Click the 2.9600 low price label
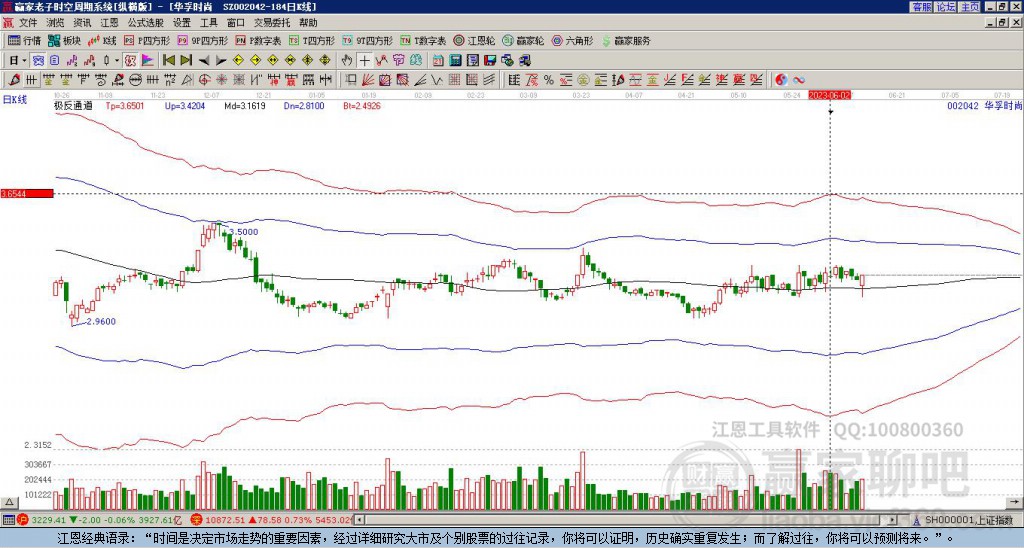The image size is (1024, 548). coord(101,321)
